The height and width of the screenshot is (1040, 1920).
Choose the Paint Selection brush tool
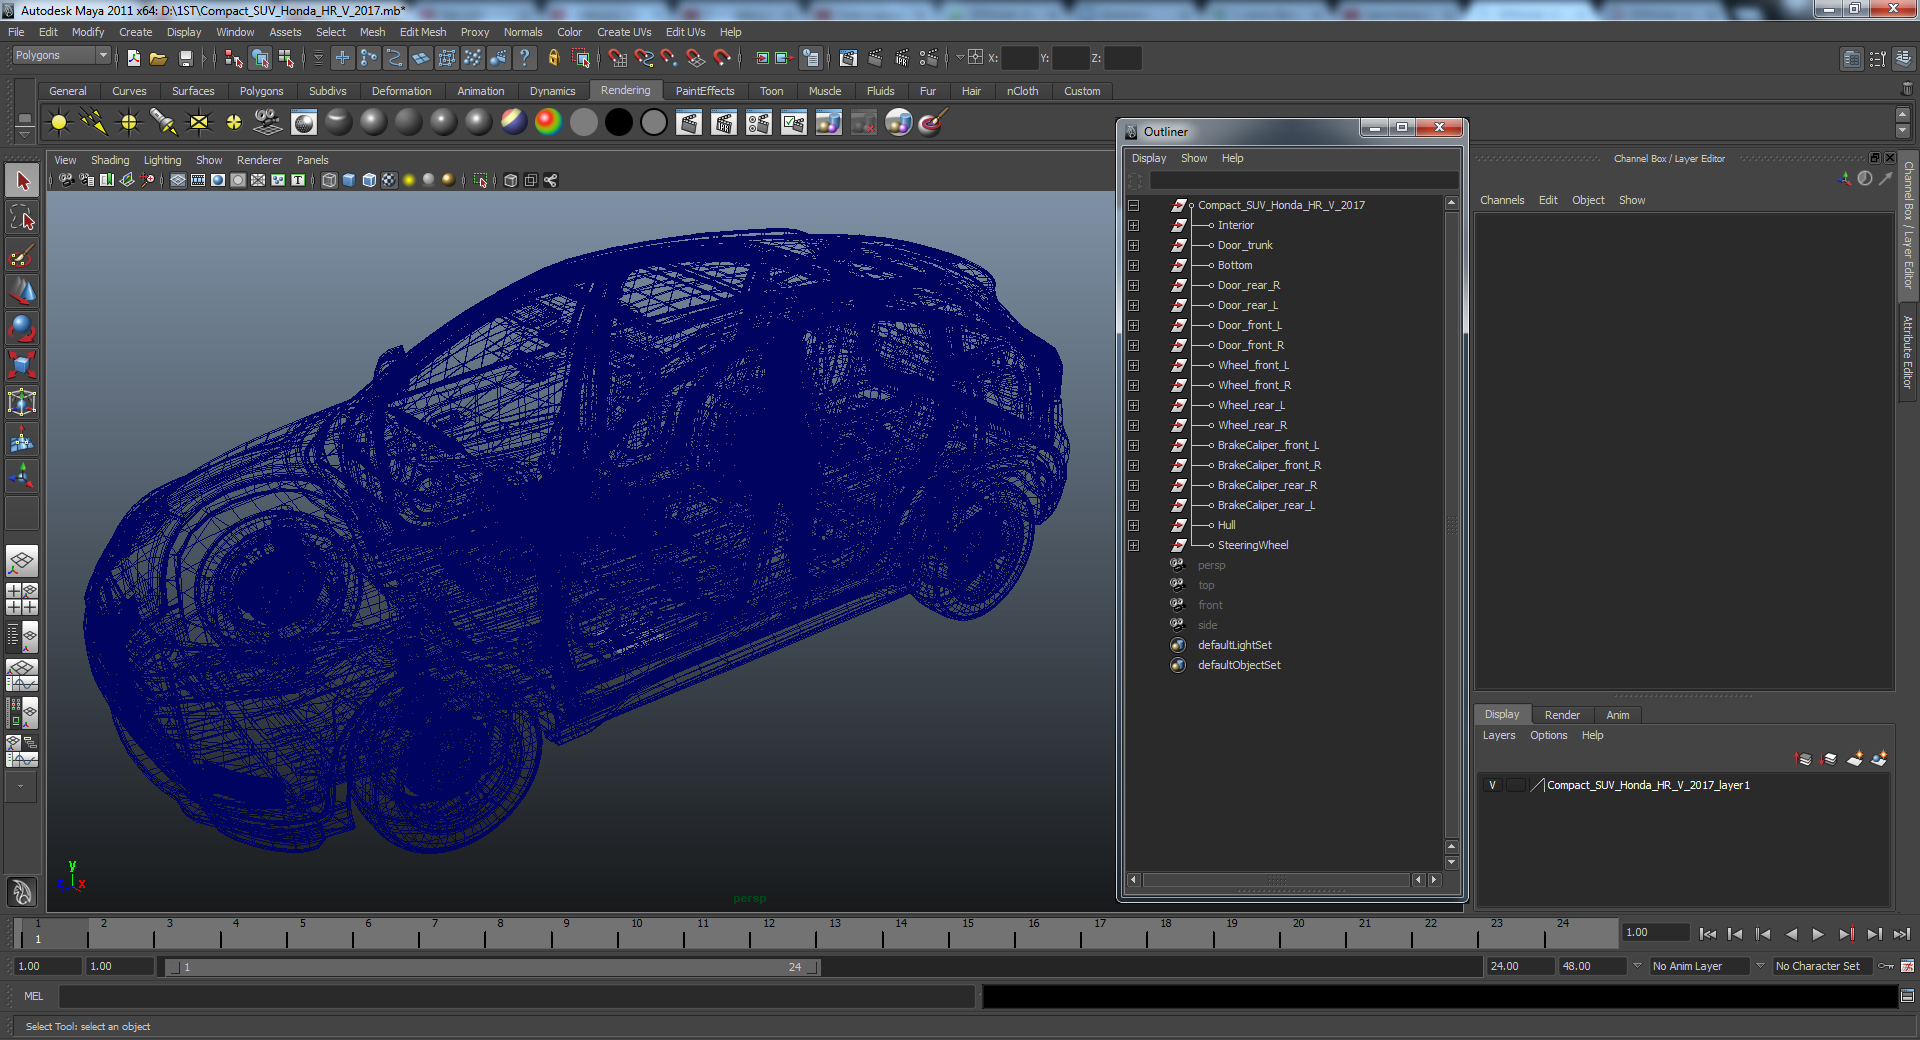coord(22,255)
